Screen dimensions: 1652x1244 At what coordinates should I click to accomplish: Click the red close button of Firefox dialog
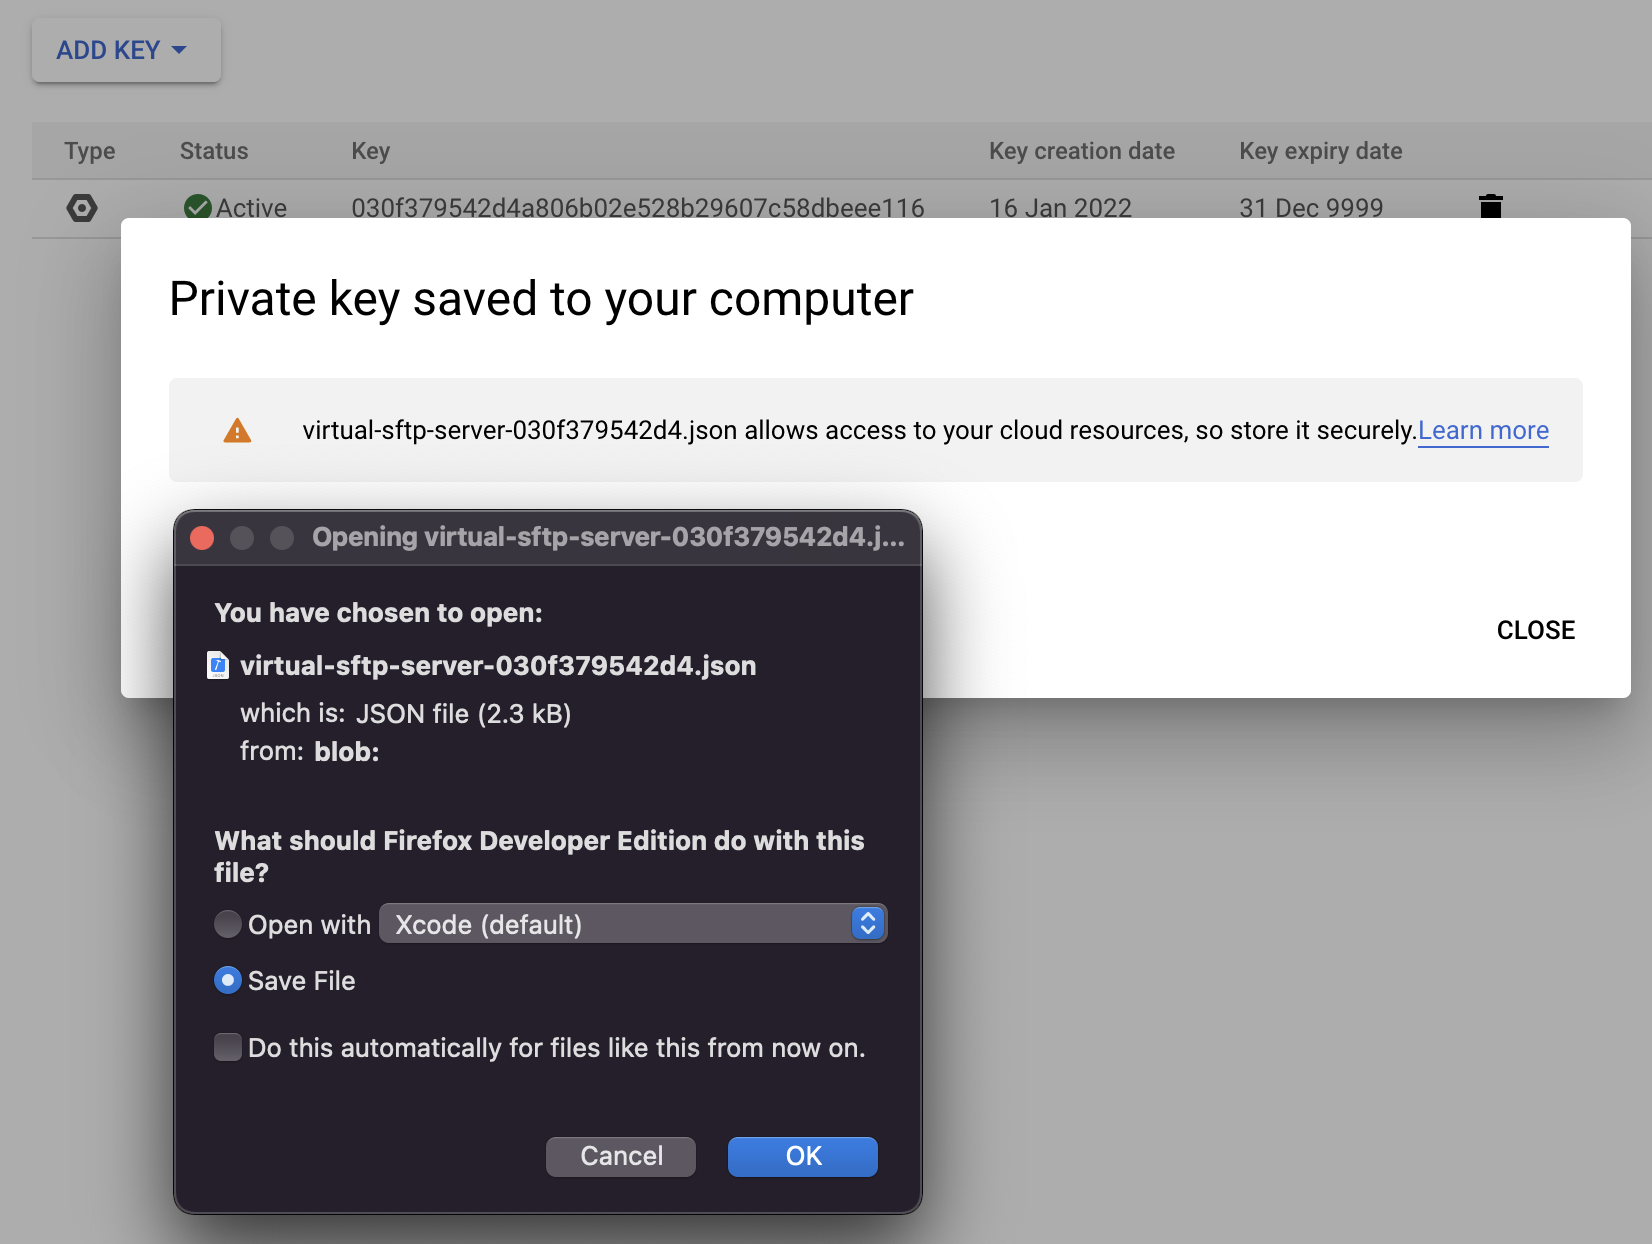point(202,538)
